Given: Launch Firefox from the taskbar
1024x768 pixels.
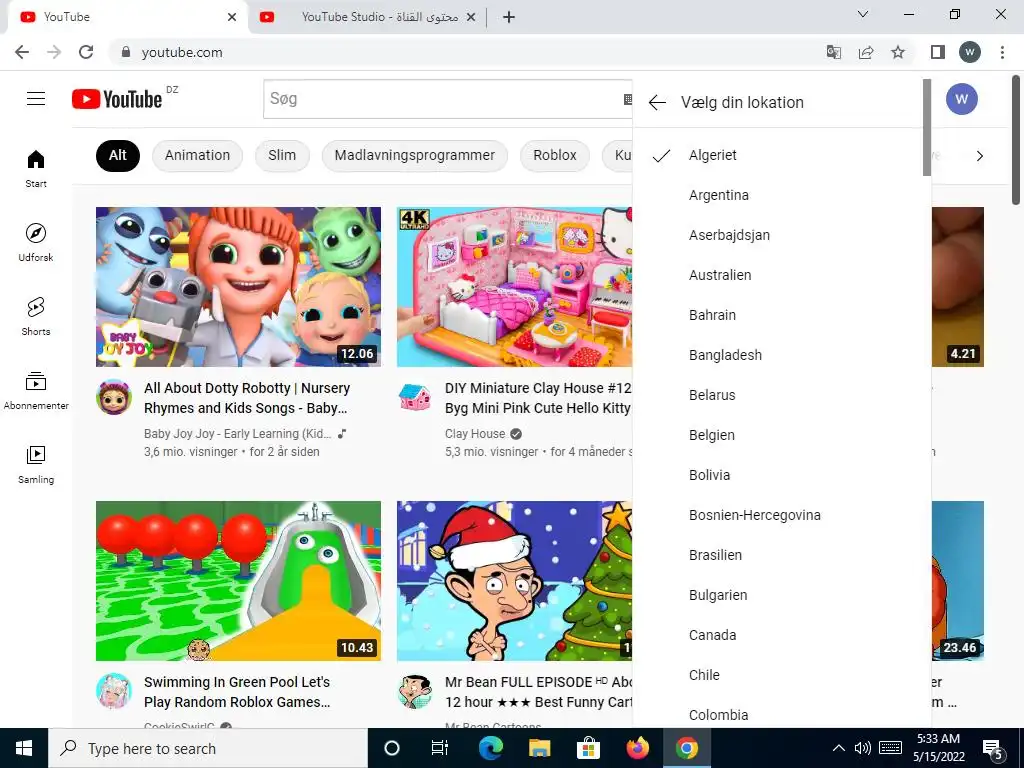Looking at the screenshot, I should [x=637, y=748].
